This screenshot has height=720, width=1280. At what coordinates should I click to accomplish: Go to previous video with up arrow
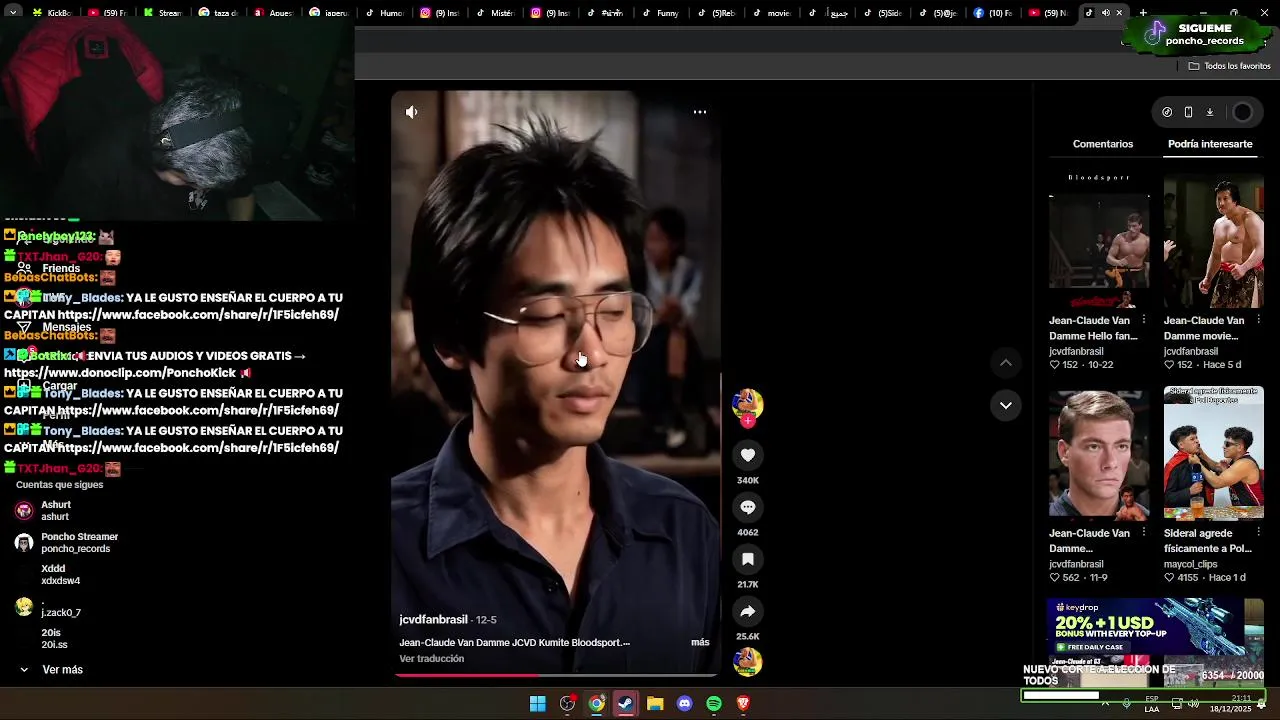point(1006,362)
